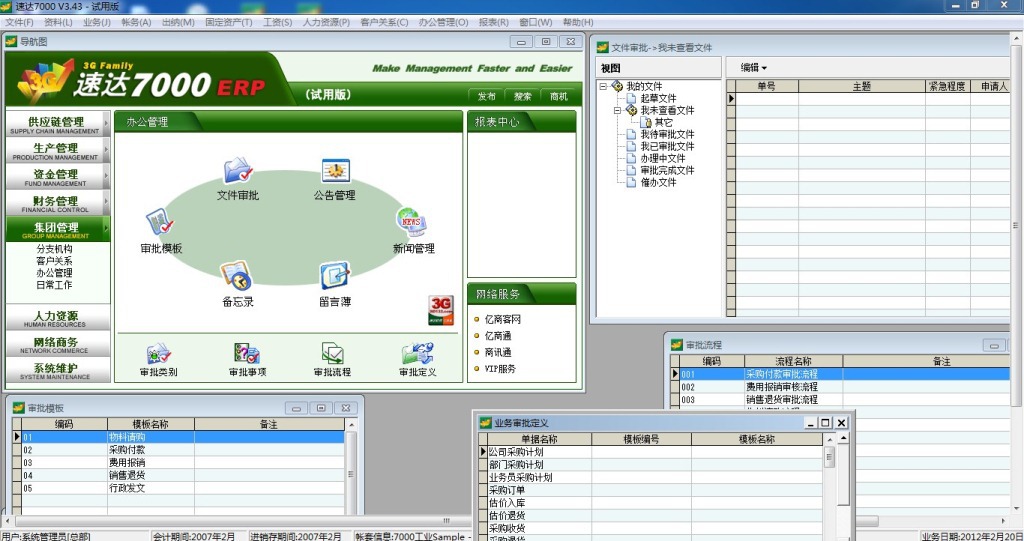Collapse the 我未查看文件 tree node
The image size is (1024, 541).
[617, 110]
